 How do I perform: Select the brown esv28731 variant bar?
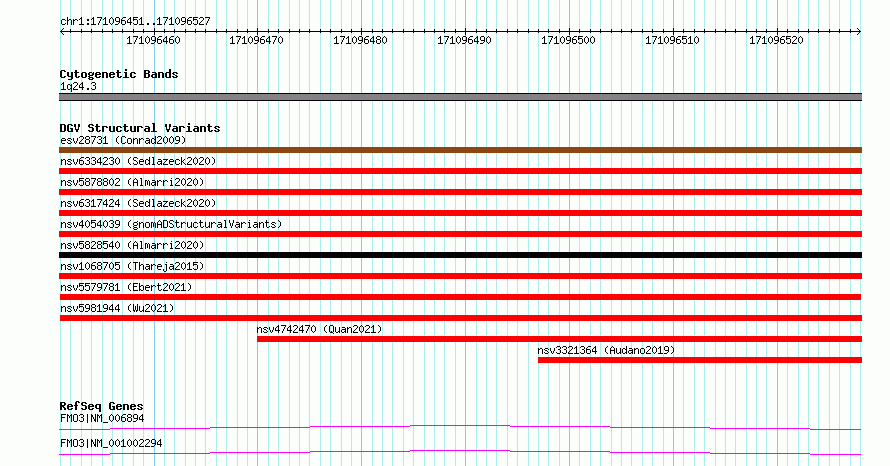click(460, 150)
